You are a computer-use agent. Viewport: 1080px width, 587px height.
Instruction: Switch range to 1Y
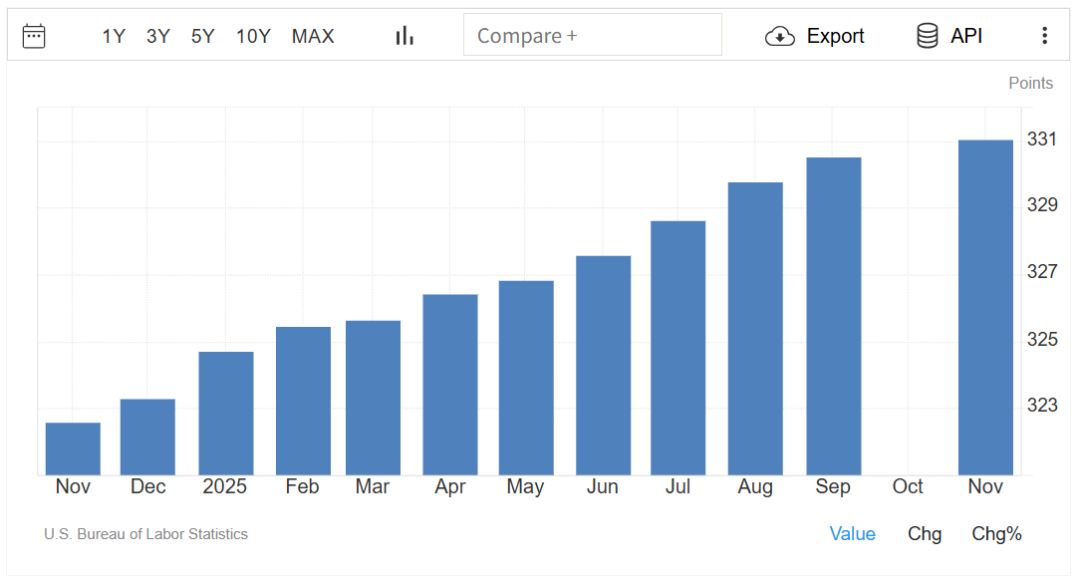coord(114,36)
